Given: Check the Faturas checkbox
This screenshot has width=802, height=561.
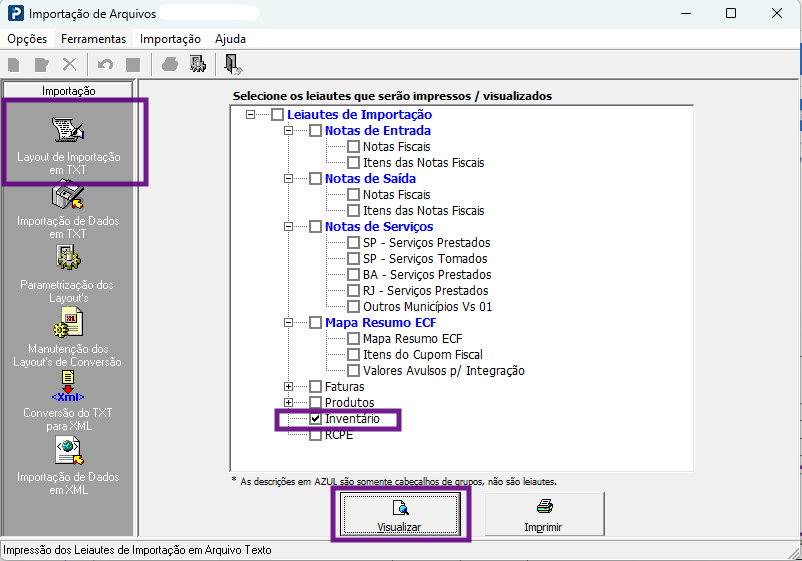Looking at the screenshot, I should pos(316,387).
